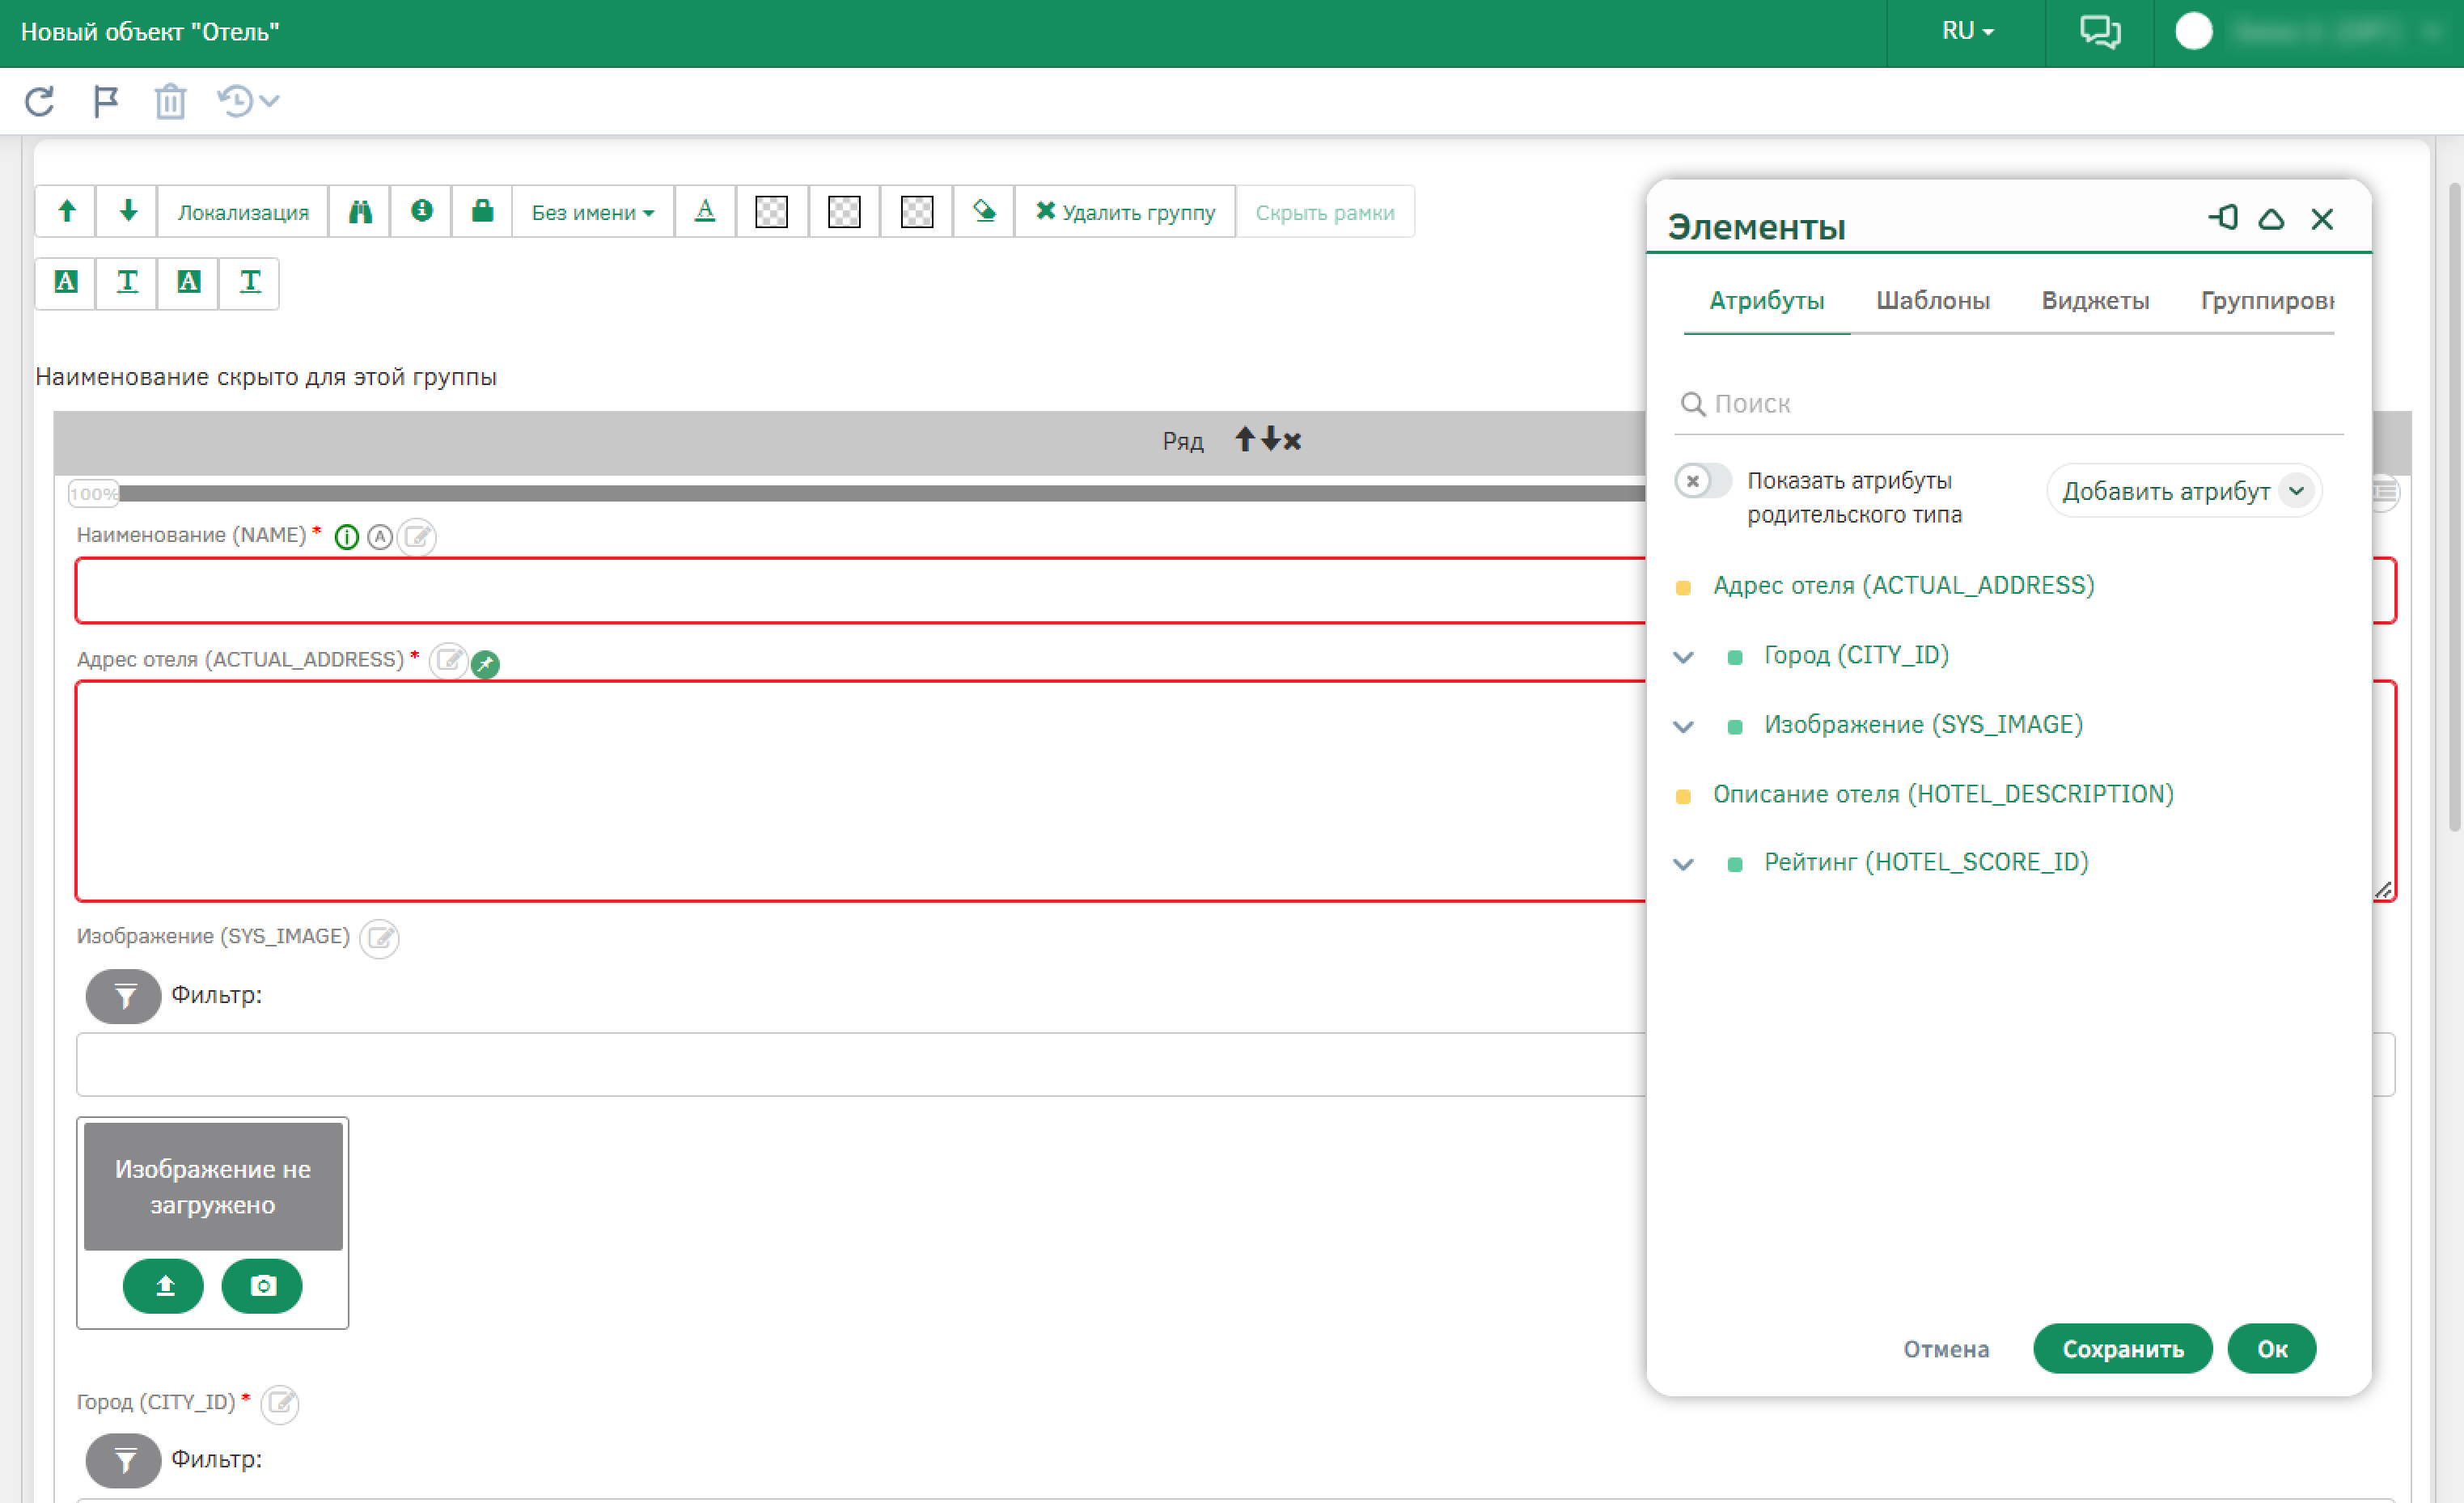Select Описание отеля (HOTEL_DESCRIPTION) attribute
This screenshot has height=1503, width=2464.
(x=1943, y=794)
